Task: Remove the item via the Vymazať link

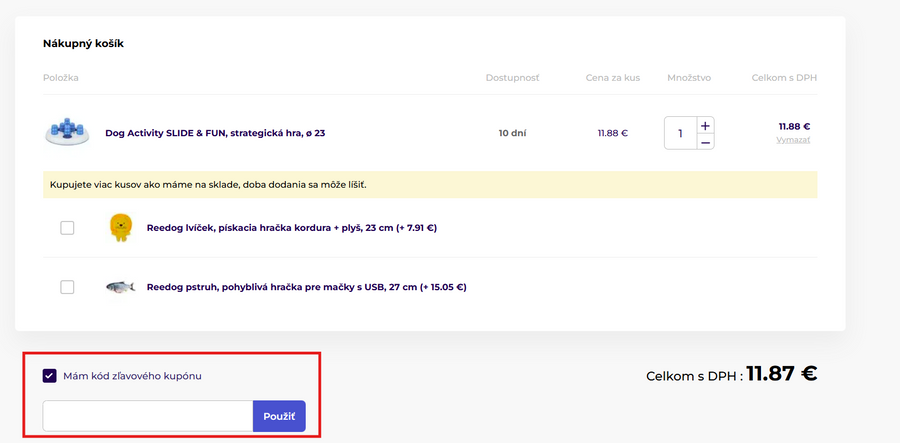Action: 792,140
